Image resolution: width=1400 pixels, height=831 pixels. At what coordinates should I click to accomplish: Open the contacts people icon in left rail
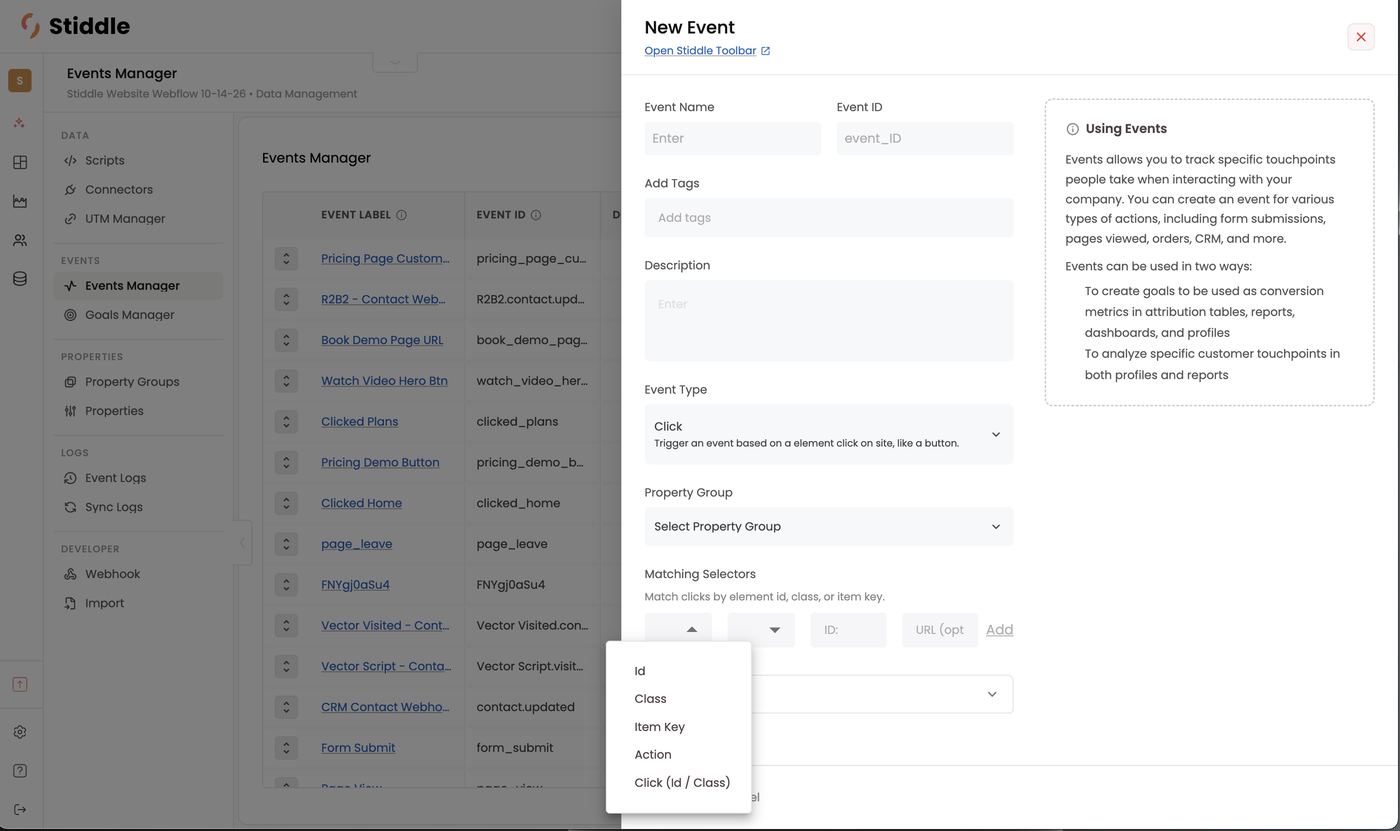20,240
